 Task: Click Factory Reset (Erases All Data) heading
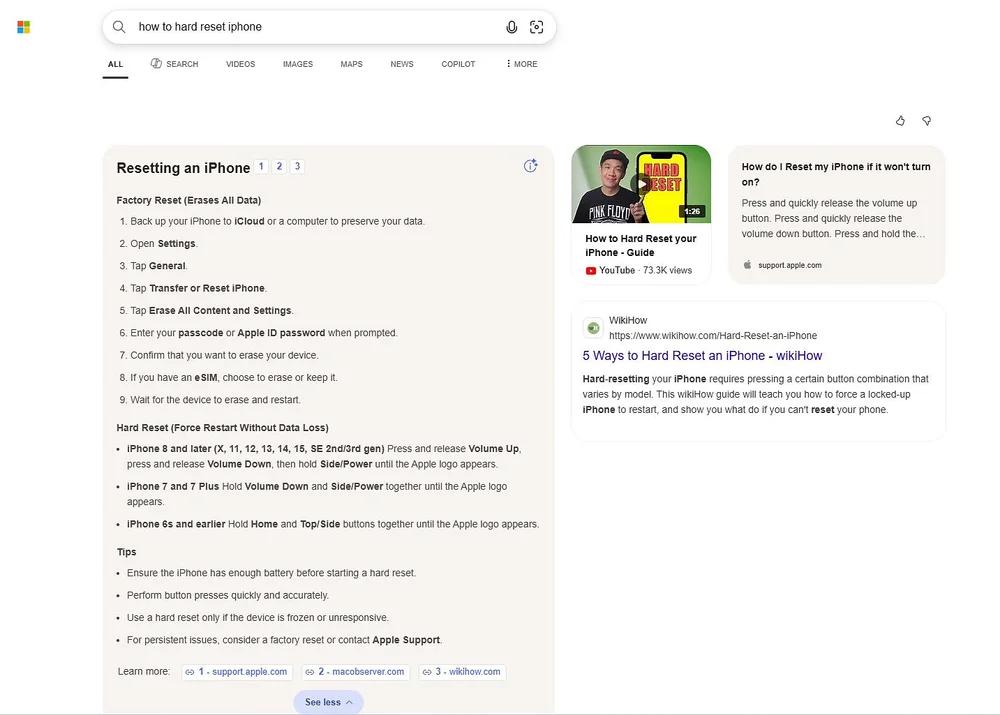tap(189, 200)
